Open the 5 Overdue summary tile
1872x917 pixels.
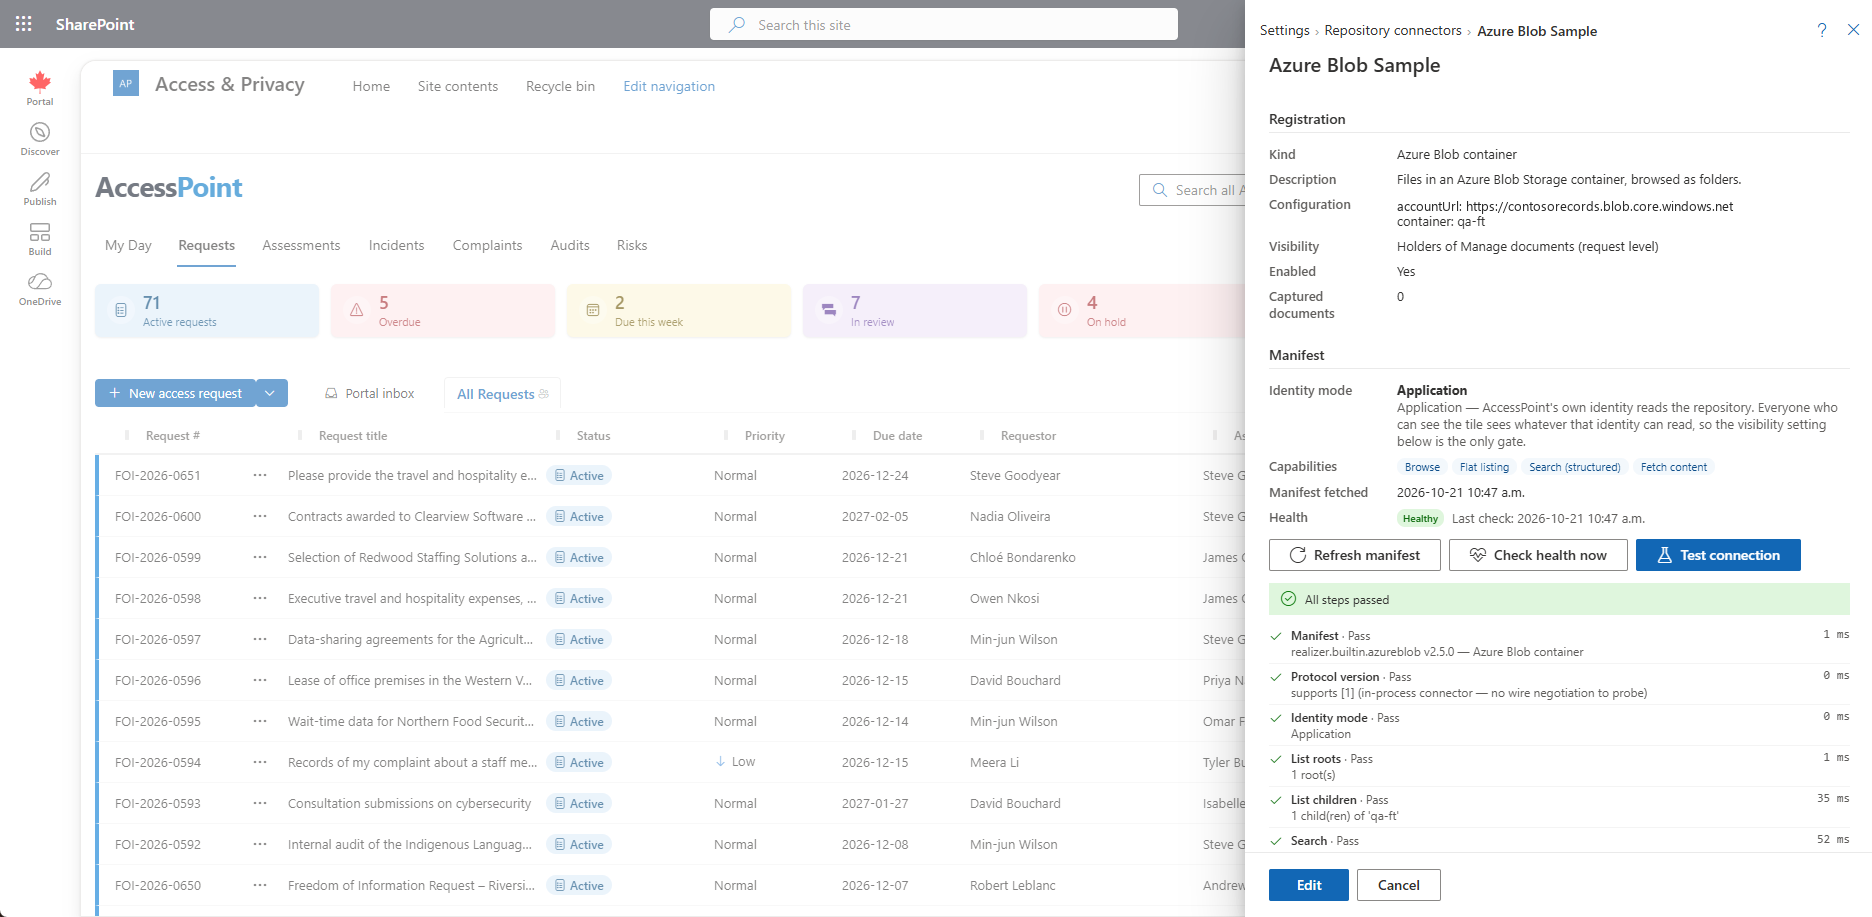(443, 311)
